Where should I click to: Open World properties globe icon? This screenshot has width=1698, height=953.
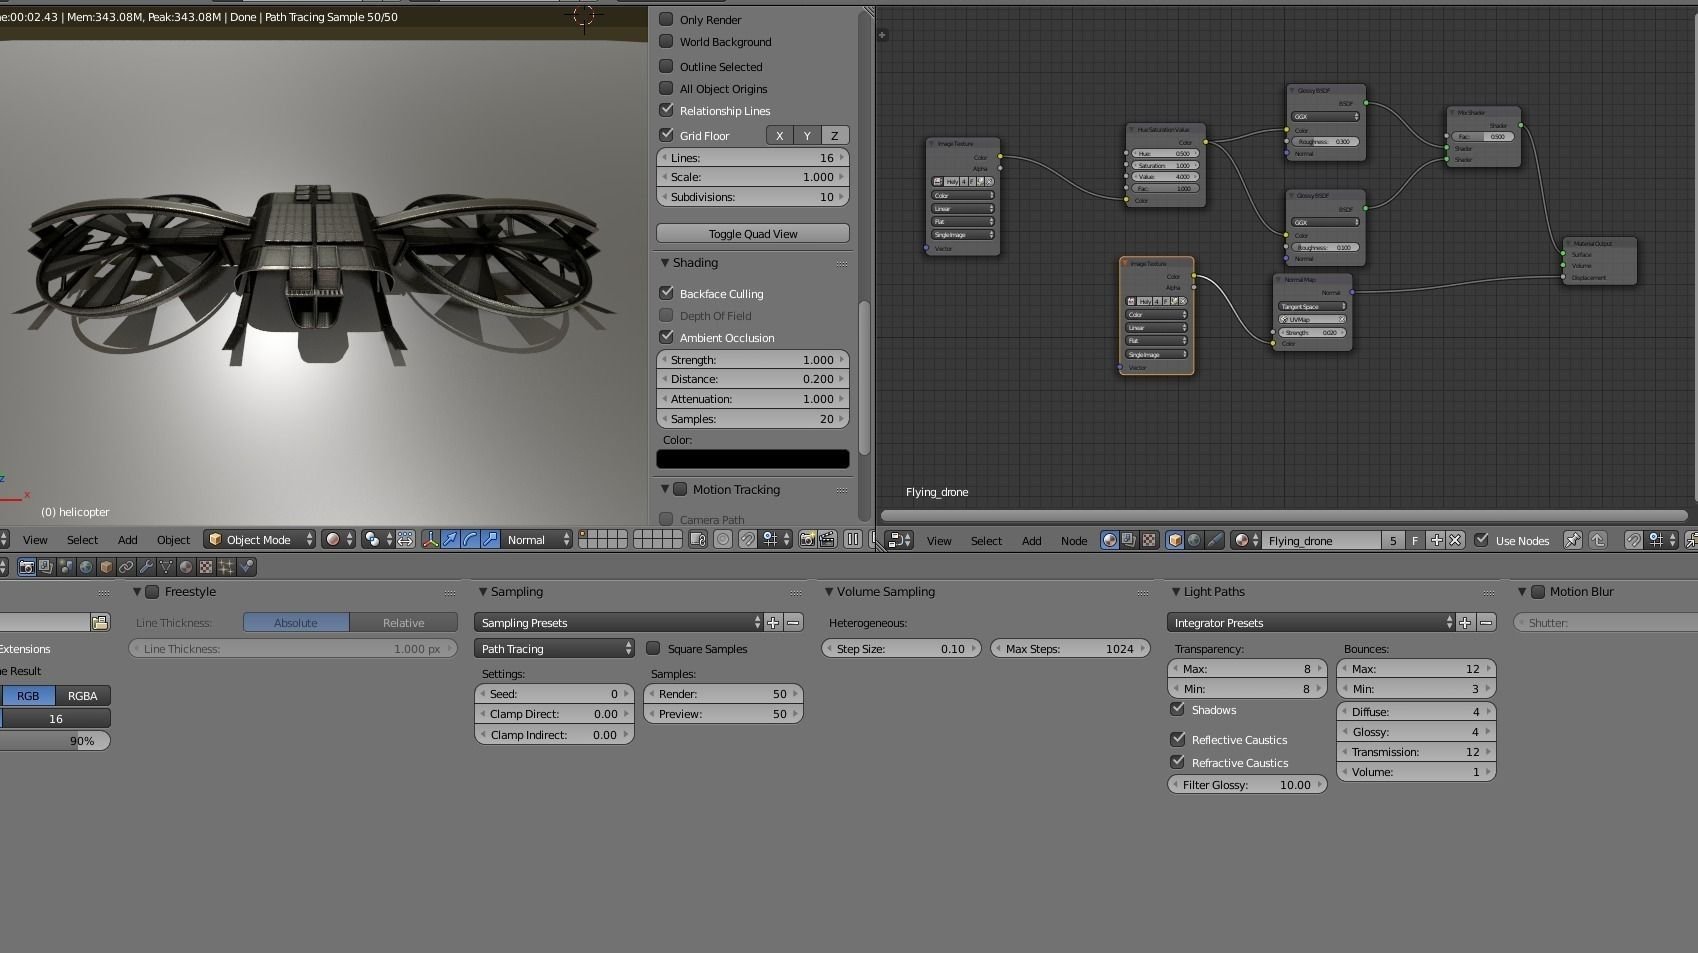click(86, 566)
